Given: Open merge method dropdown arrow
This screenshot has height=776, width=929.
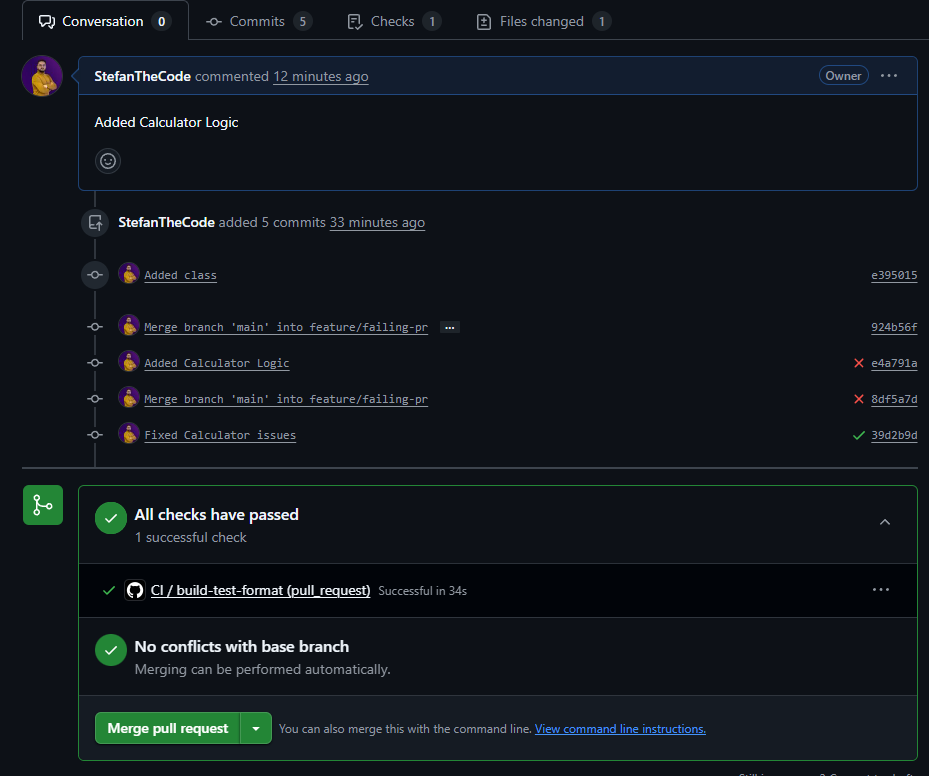Looking at the screenshot, I should tap(256, 729).
